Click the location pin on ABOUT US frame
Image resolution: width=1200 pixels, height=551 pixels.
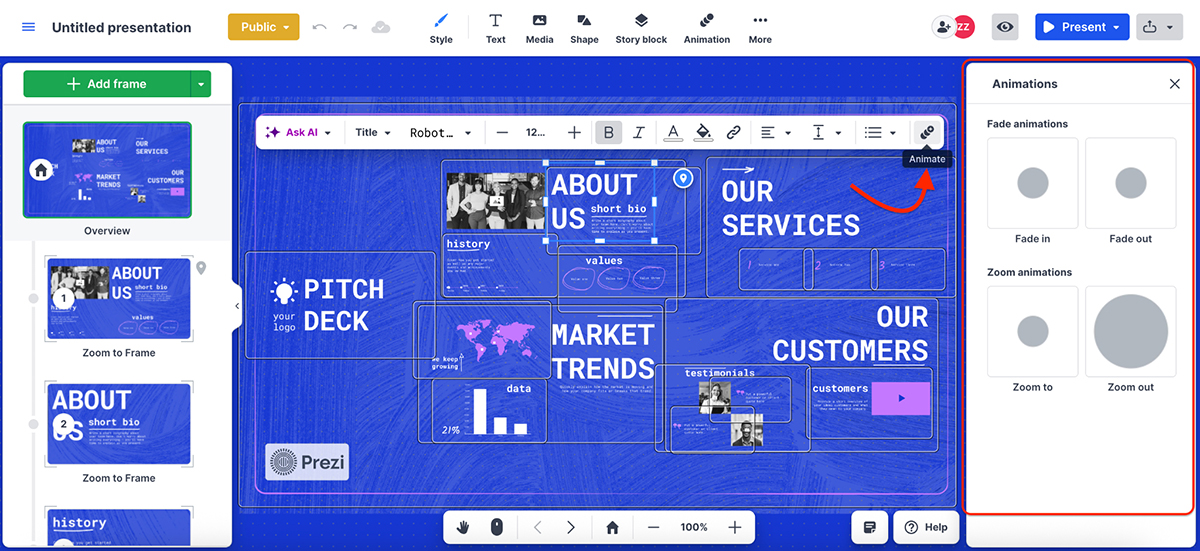(683, 178)
